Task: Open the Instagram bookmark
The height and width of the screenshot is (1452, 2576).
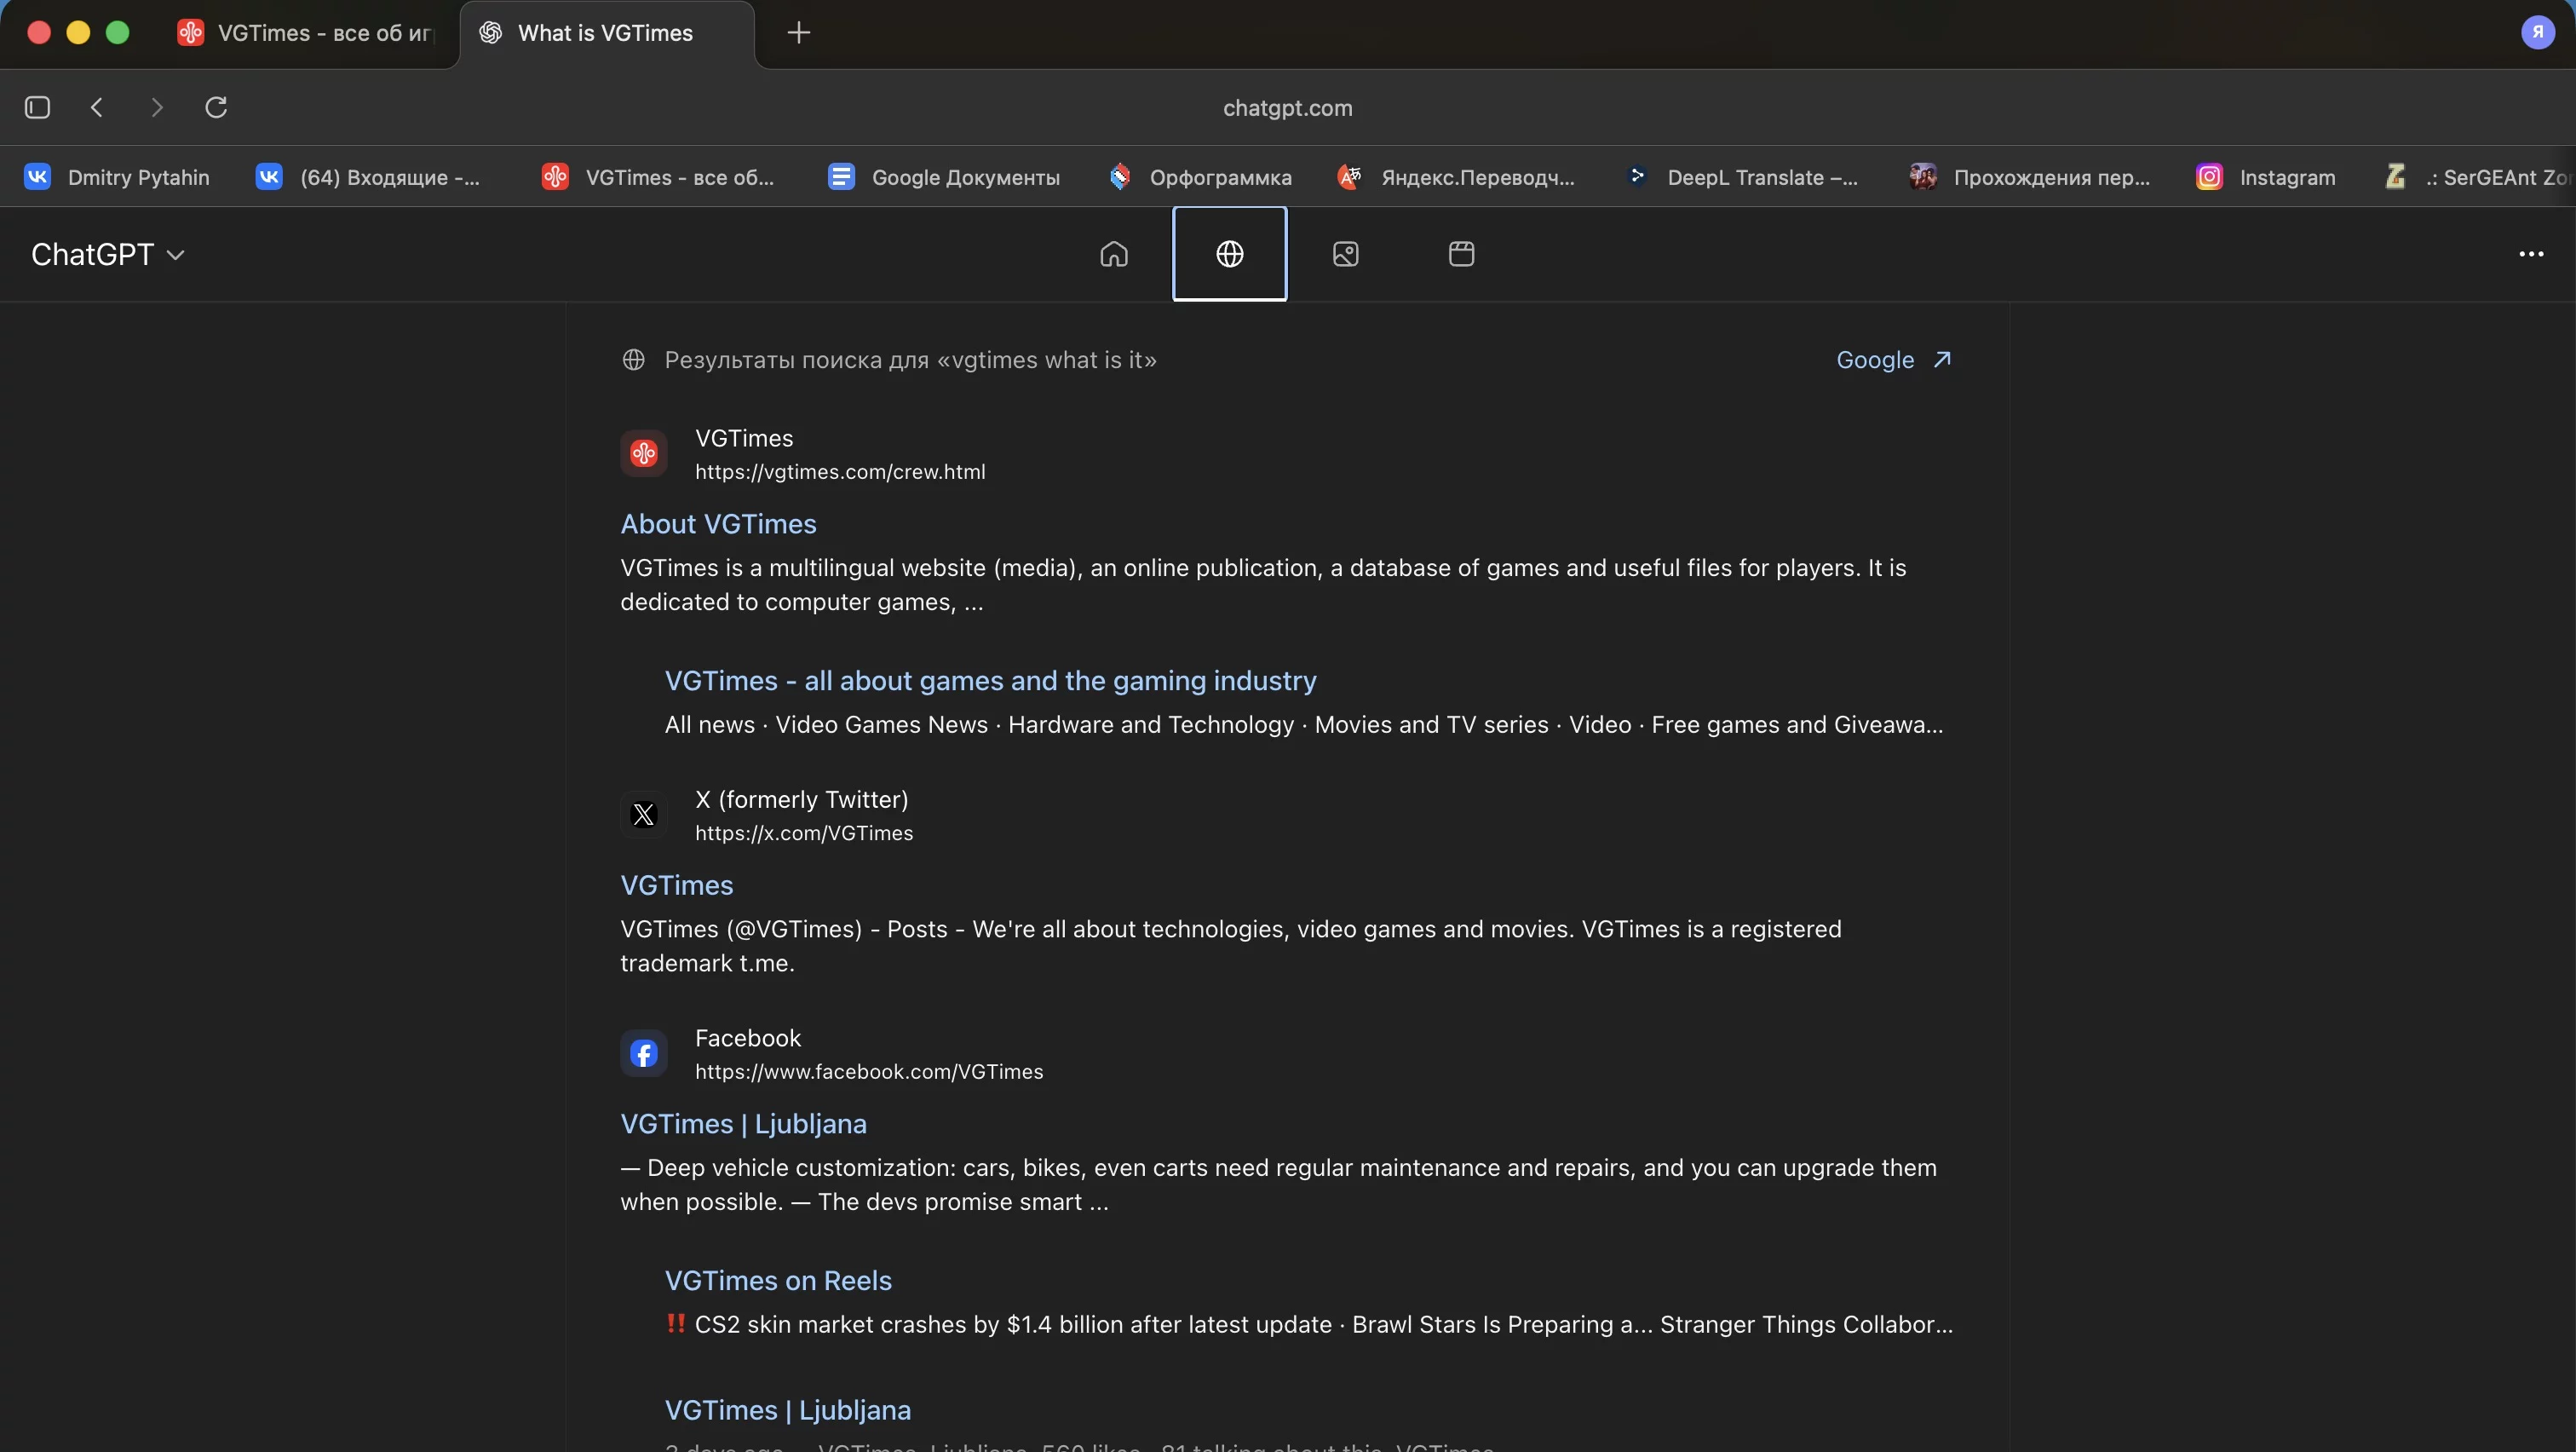Action: click(x=2266, y=177)
